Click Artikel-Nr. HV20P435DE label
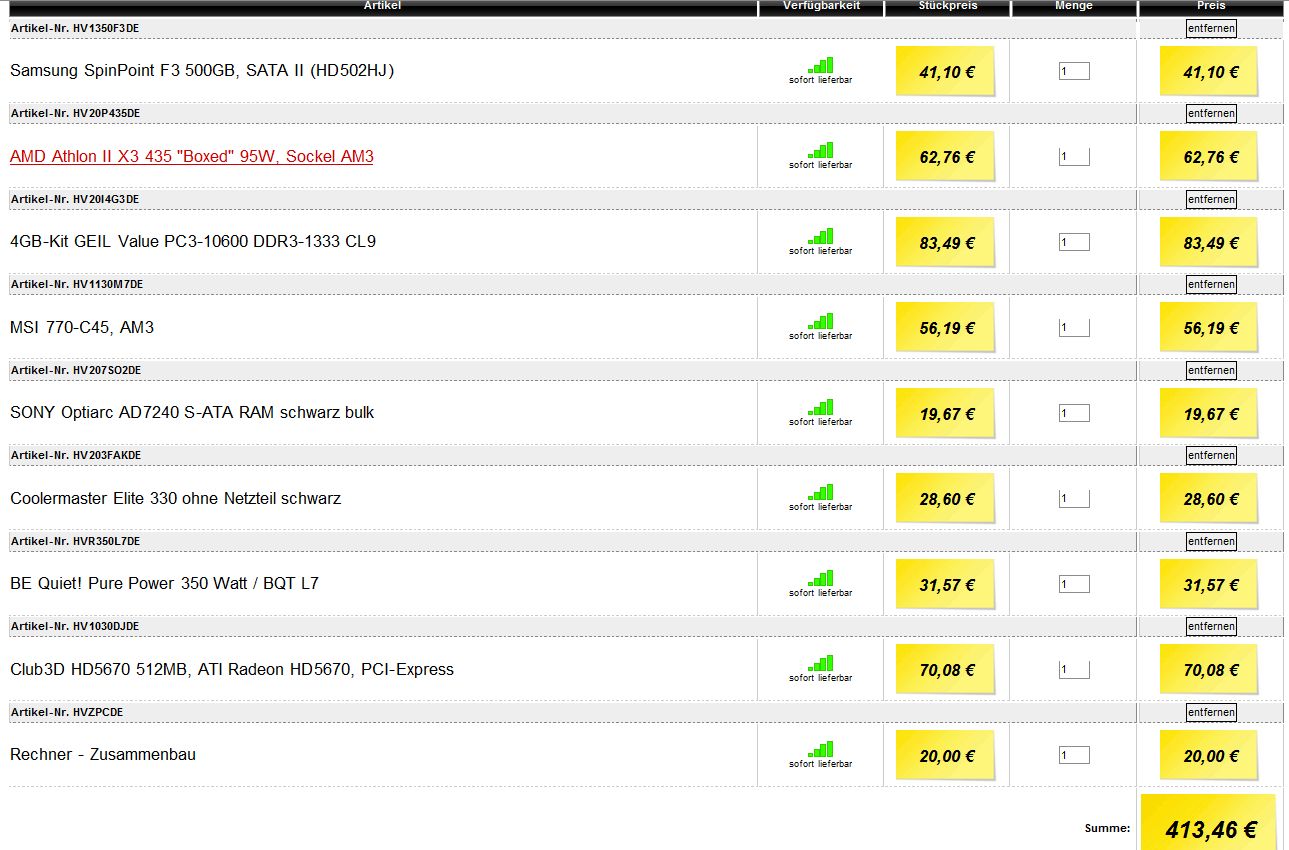 tap(75, 113)
